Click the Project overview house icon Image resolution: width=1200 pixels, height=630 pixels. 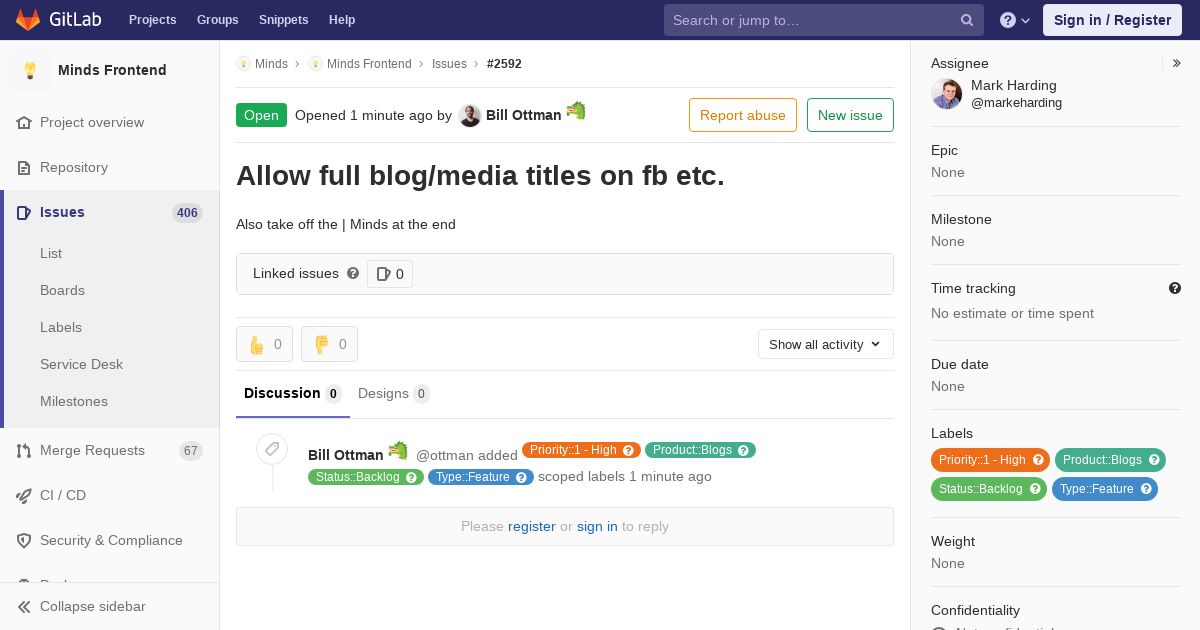point(24,122)
